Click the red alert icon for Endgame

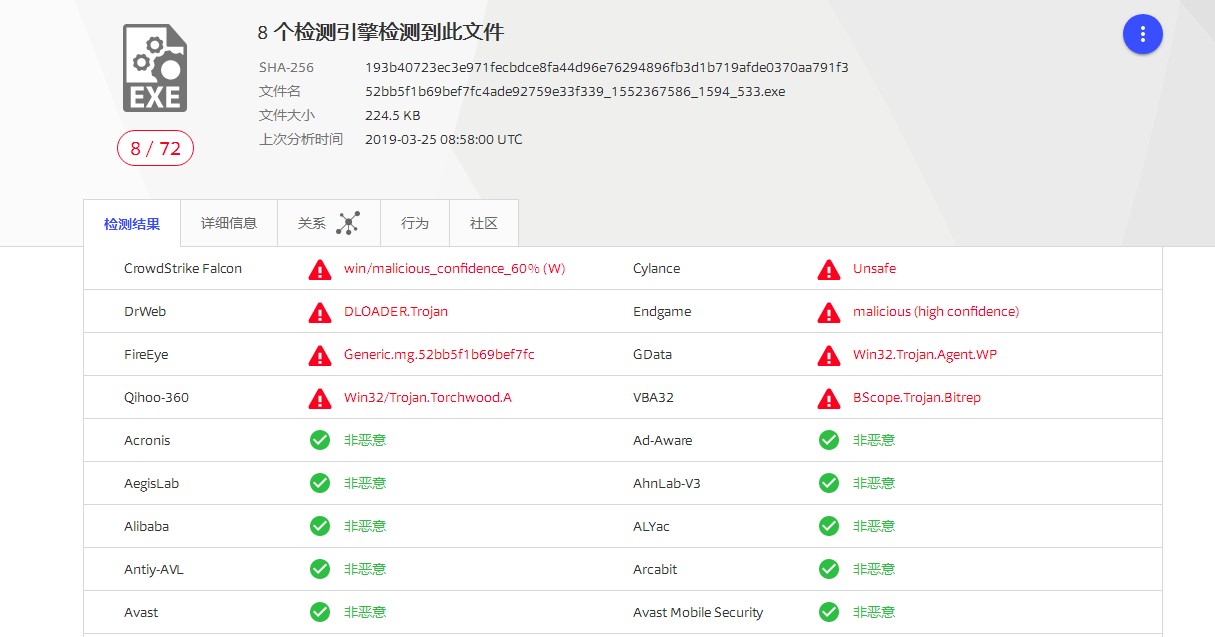point(829,312)
